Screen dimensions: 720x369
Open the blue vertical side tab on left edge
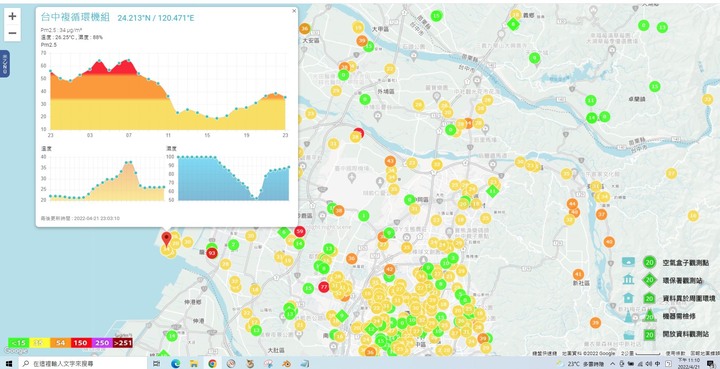coord(5,64)
